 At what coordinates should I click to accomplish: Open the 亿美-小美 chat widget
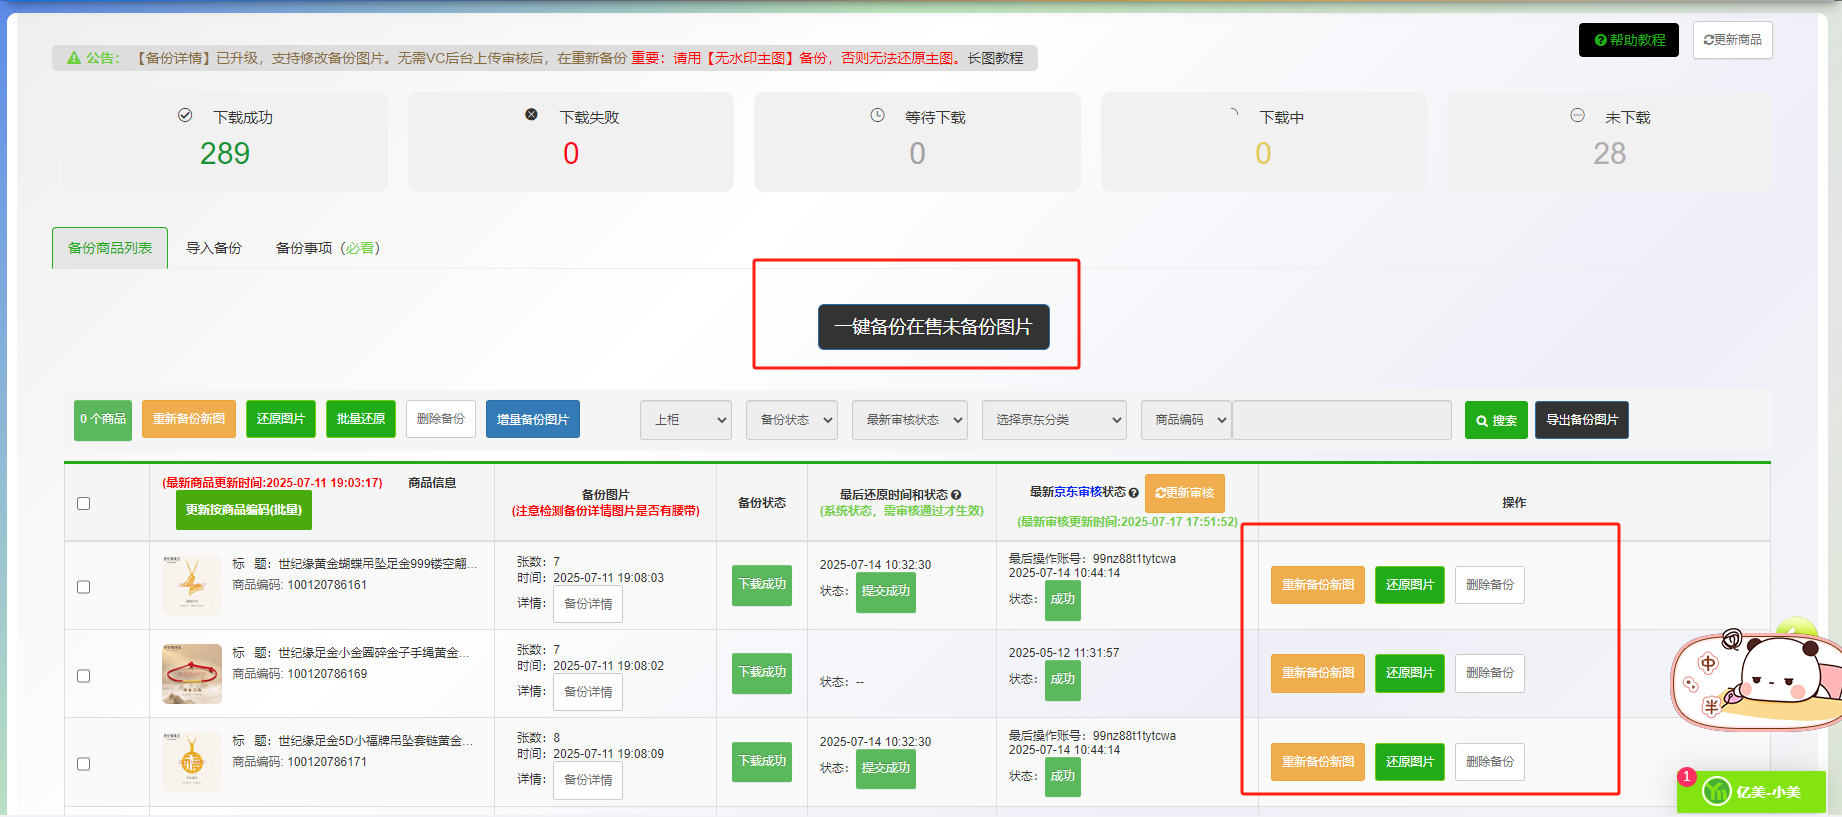[x=1752, y=791]
